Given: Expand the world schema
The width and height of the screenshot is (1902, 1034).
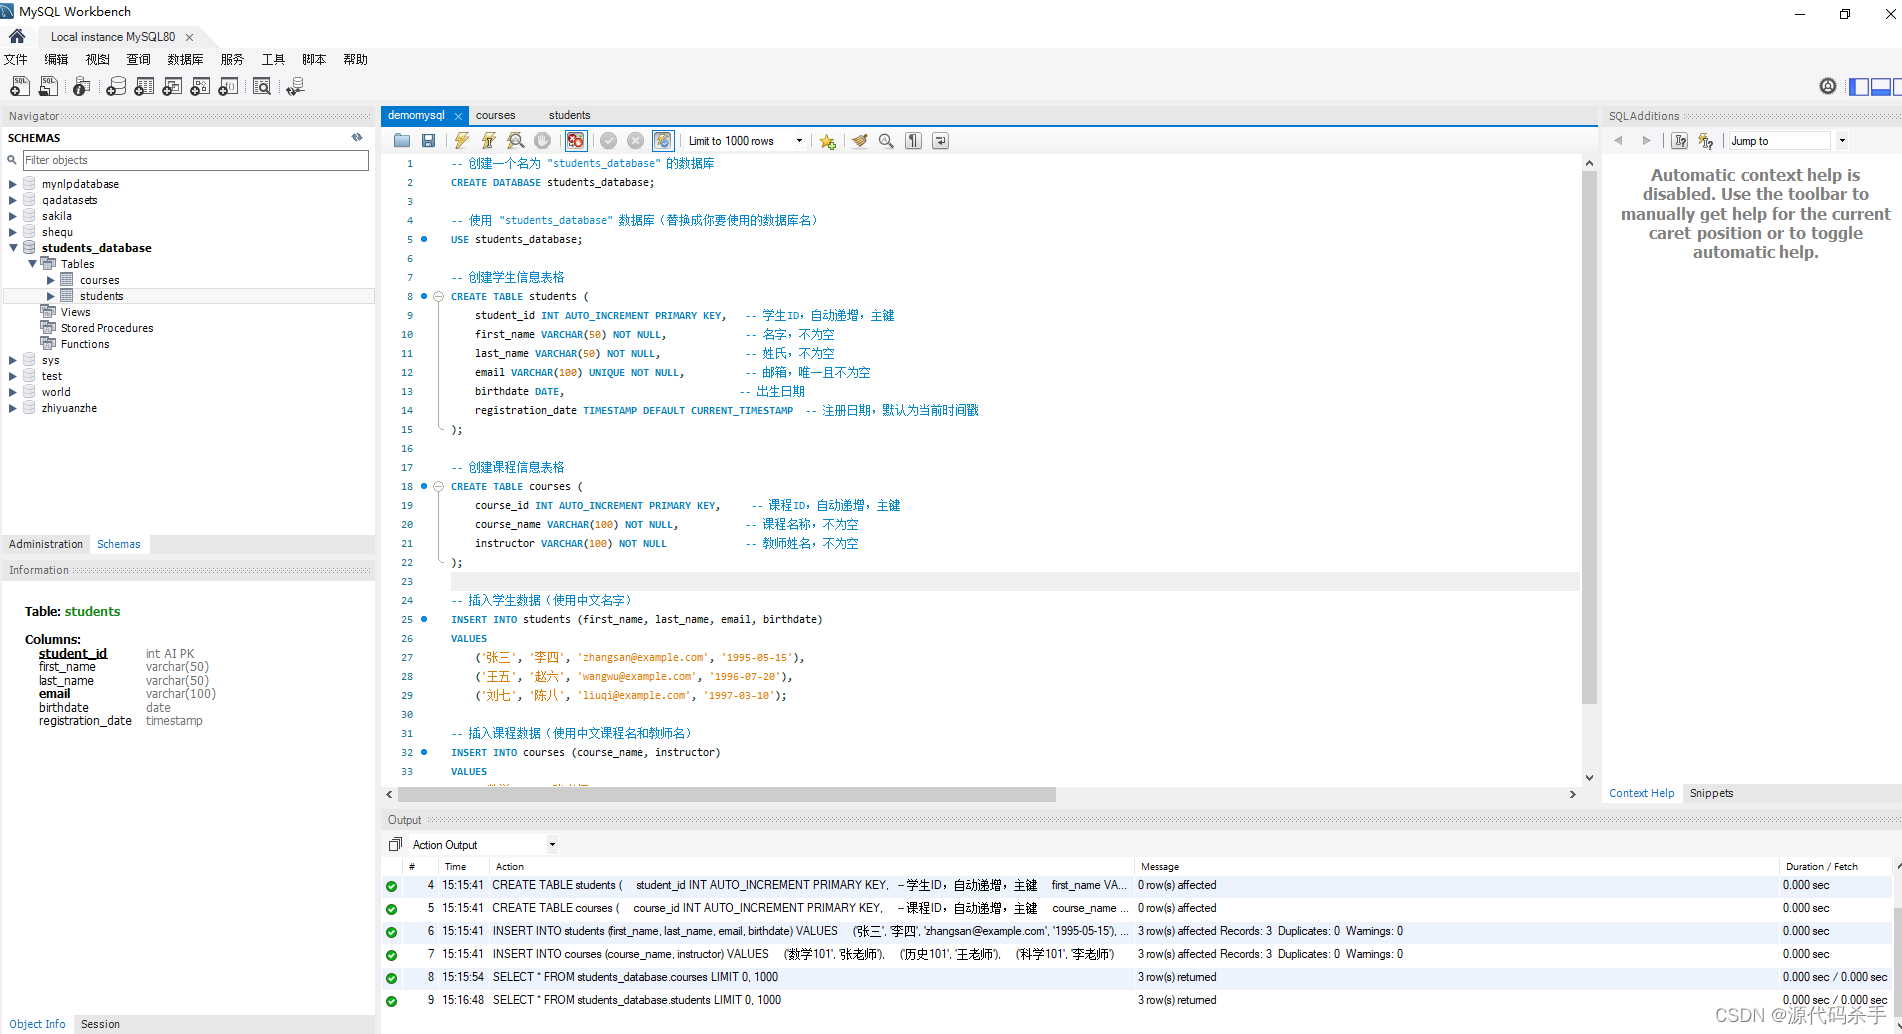Looking at the screenshot, I should 13,392.
